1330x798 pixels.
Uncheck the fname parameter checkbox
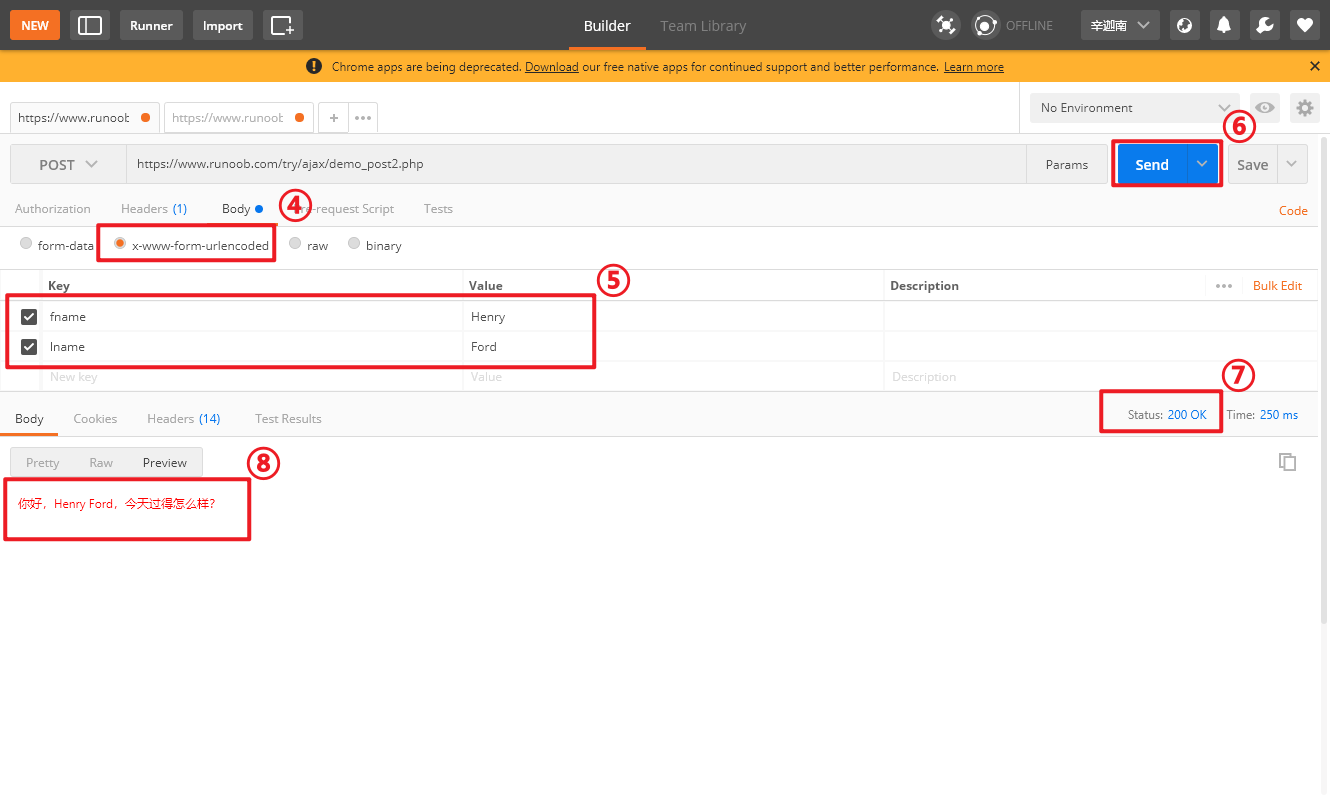[x=29, y=316]
